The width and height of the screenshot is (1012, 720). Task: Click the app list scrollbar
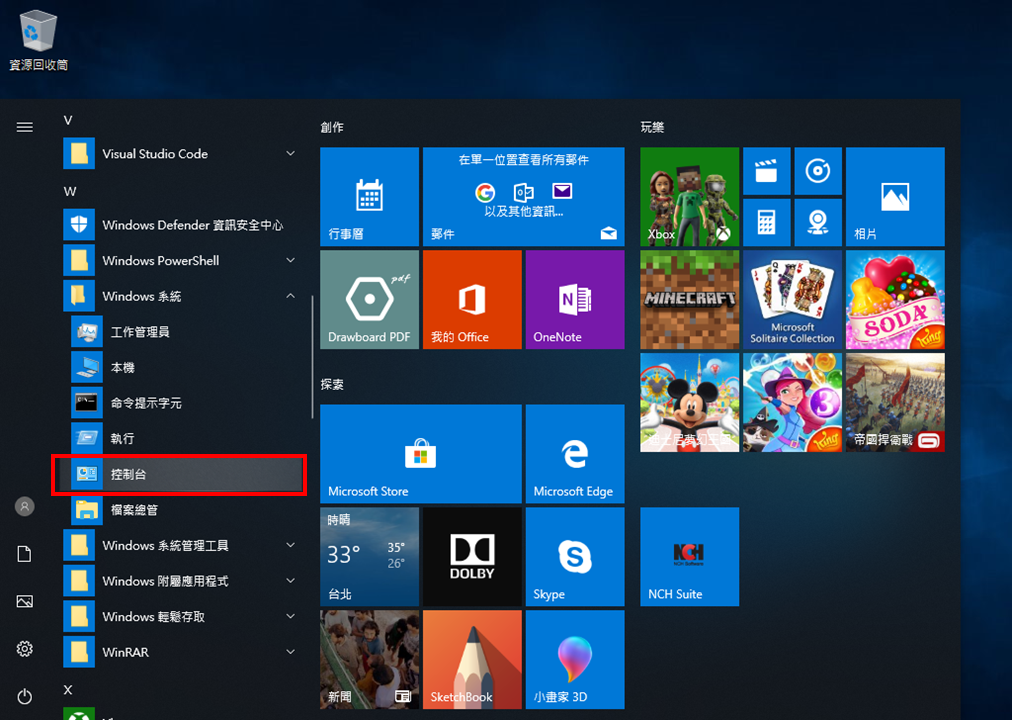pyautogui.click(x=312, y=357)
